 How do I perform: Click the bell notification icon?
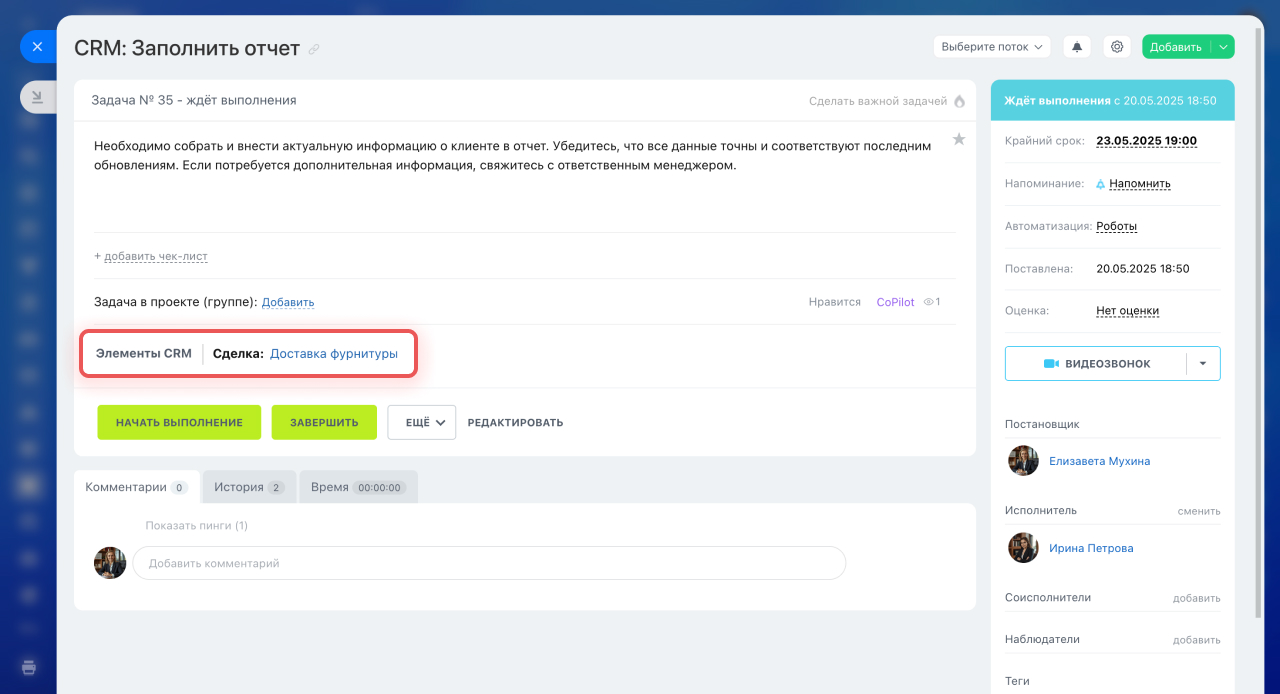[1077, 47]
